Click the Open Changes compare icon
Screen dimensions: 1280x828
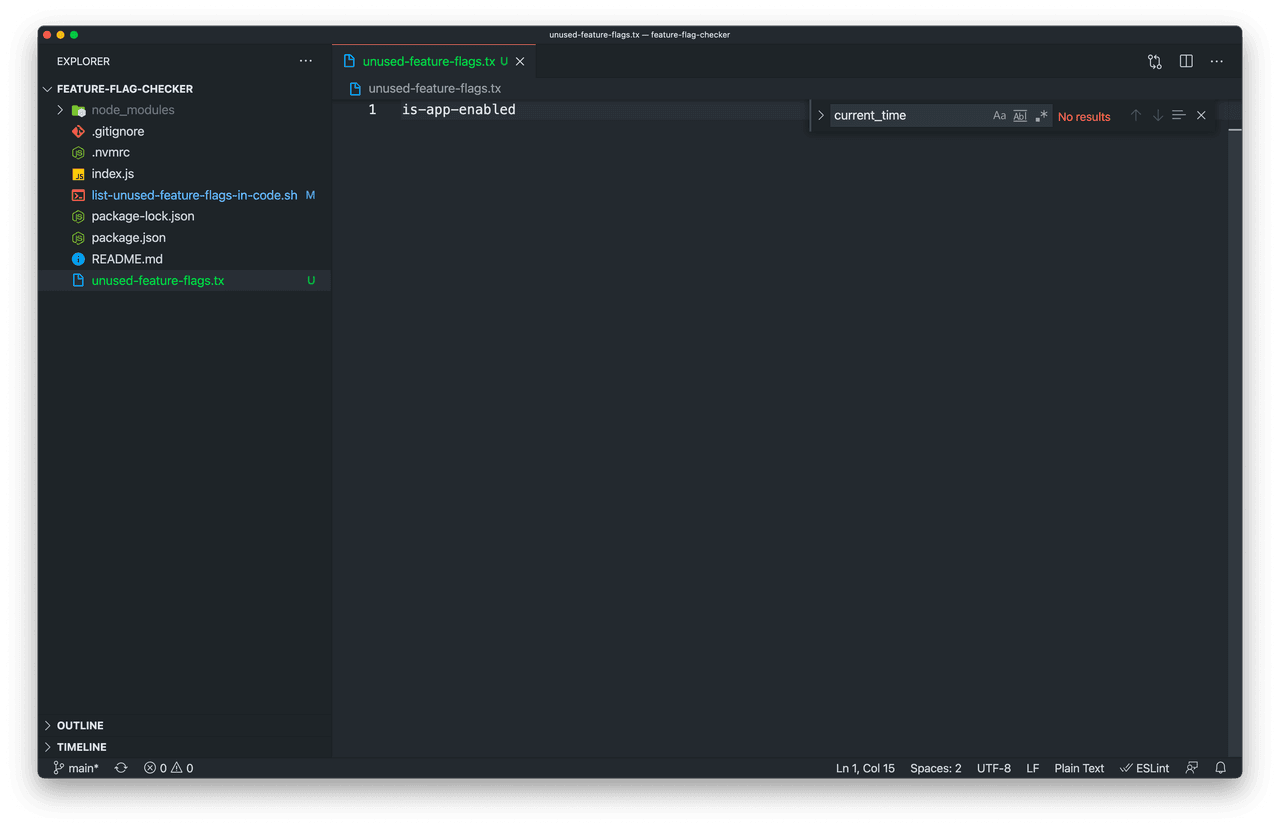(1155, 62)
